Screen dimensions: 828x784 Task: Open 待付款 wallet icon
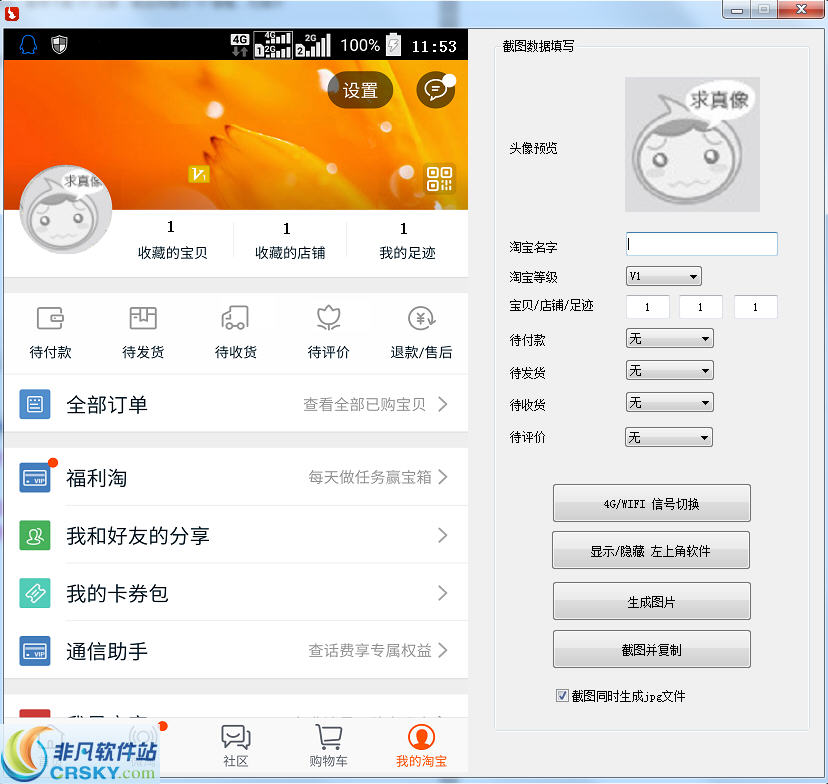tap(50, 318)
